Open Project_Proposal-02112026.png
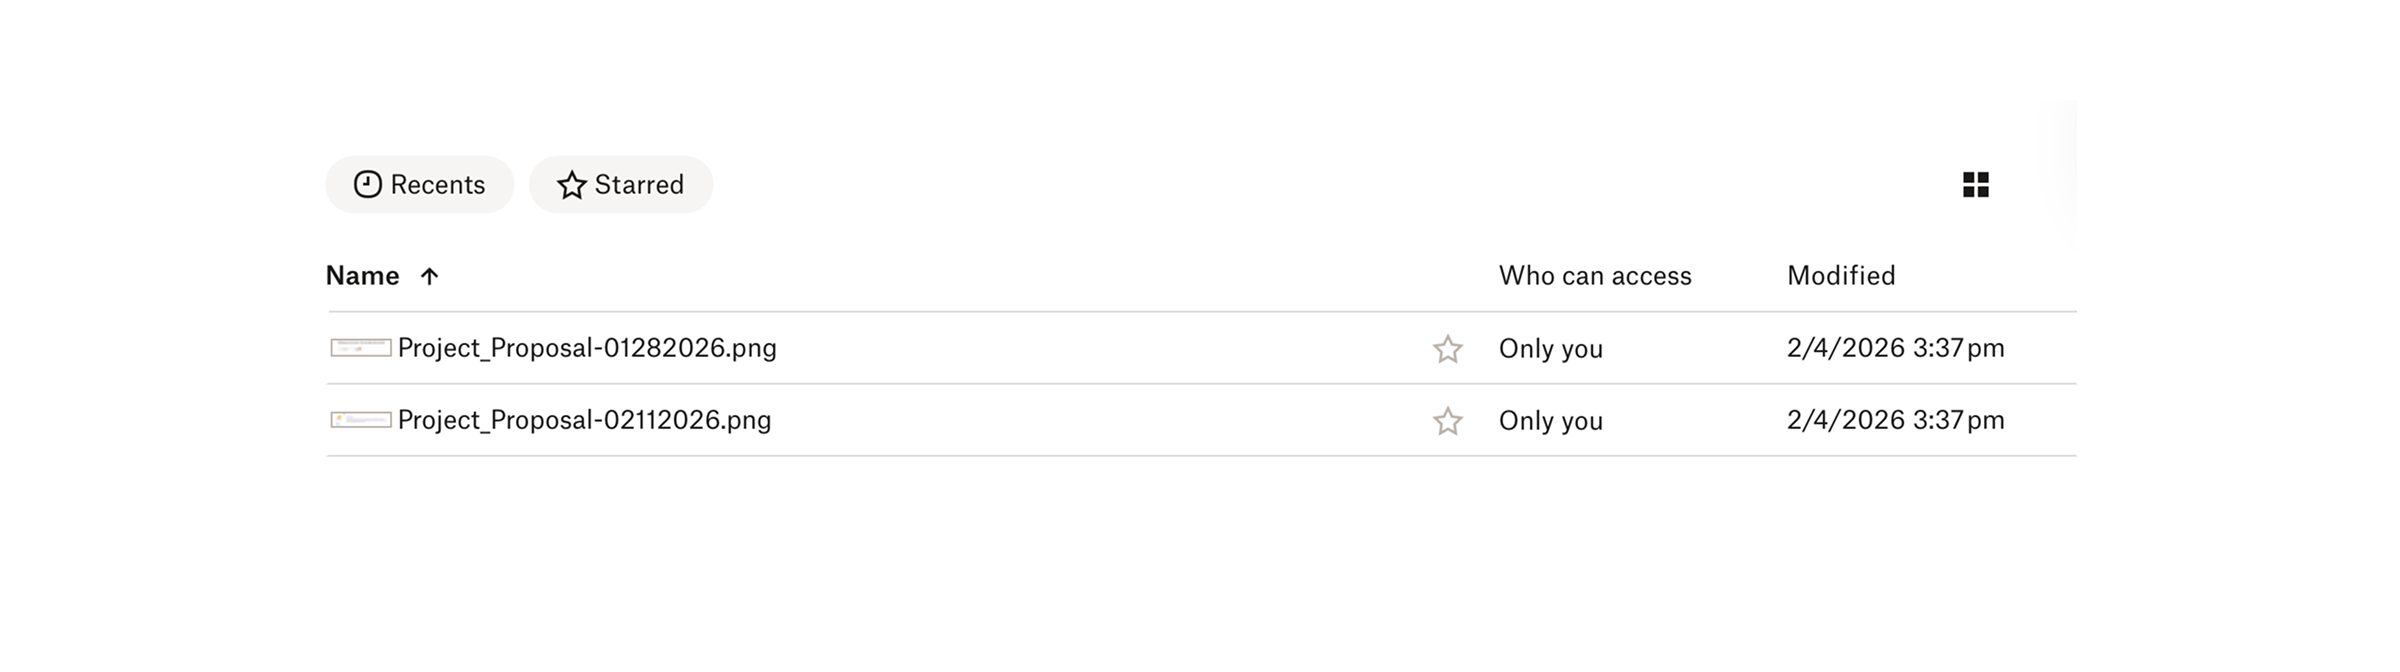Screen dimensions: 2400x672 click(584, 420)
